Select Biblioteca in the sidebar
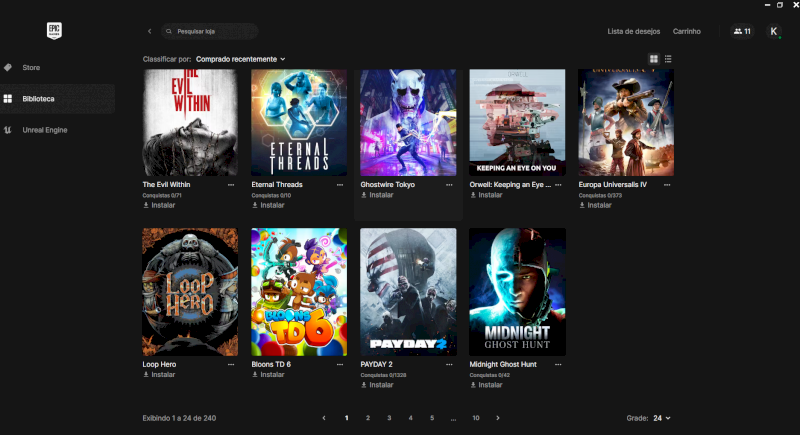 pyautogui.click(x=57, y=98)
